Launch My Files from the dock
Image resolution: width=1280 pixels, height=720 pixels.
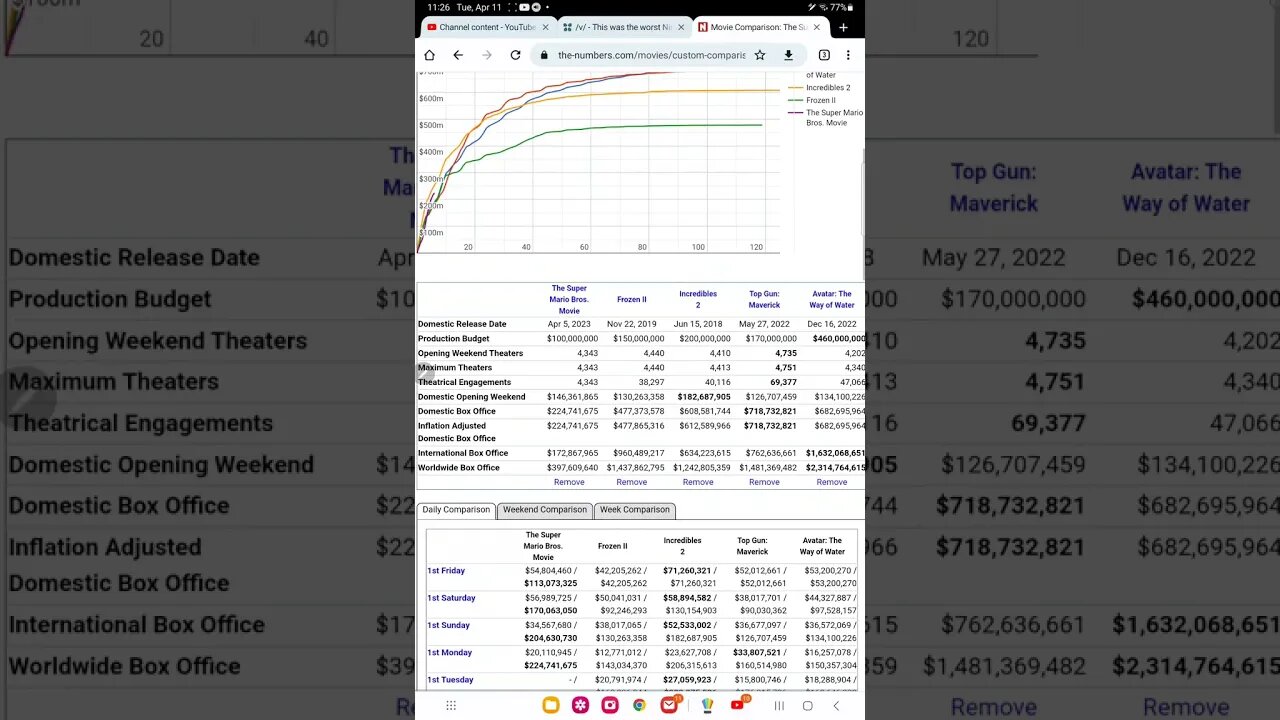[x=550, y=705]
